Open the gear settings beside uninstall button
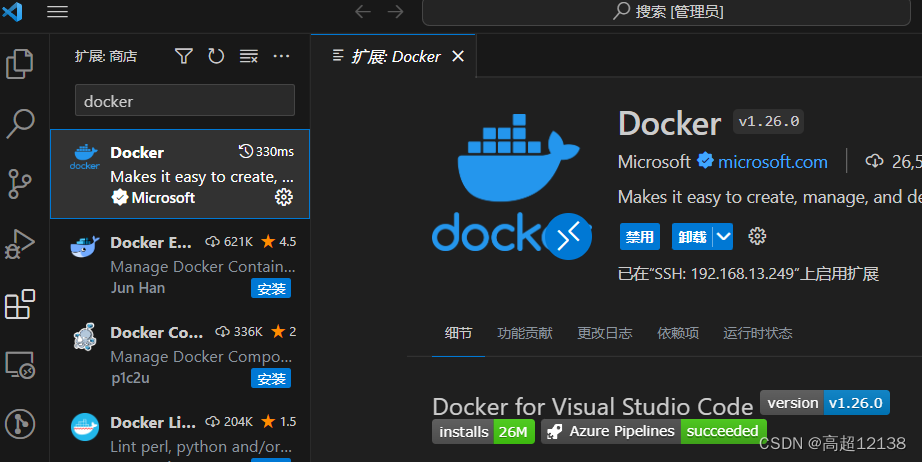The width and height of the screenshot is (922, 462). [x=757, y=236]
